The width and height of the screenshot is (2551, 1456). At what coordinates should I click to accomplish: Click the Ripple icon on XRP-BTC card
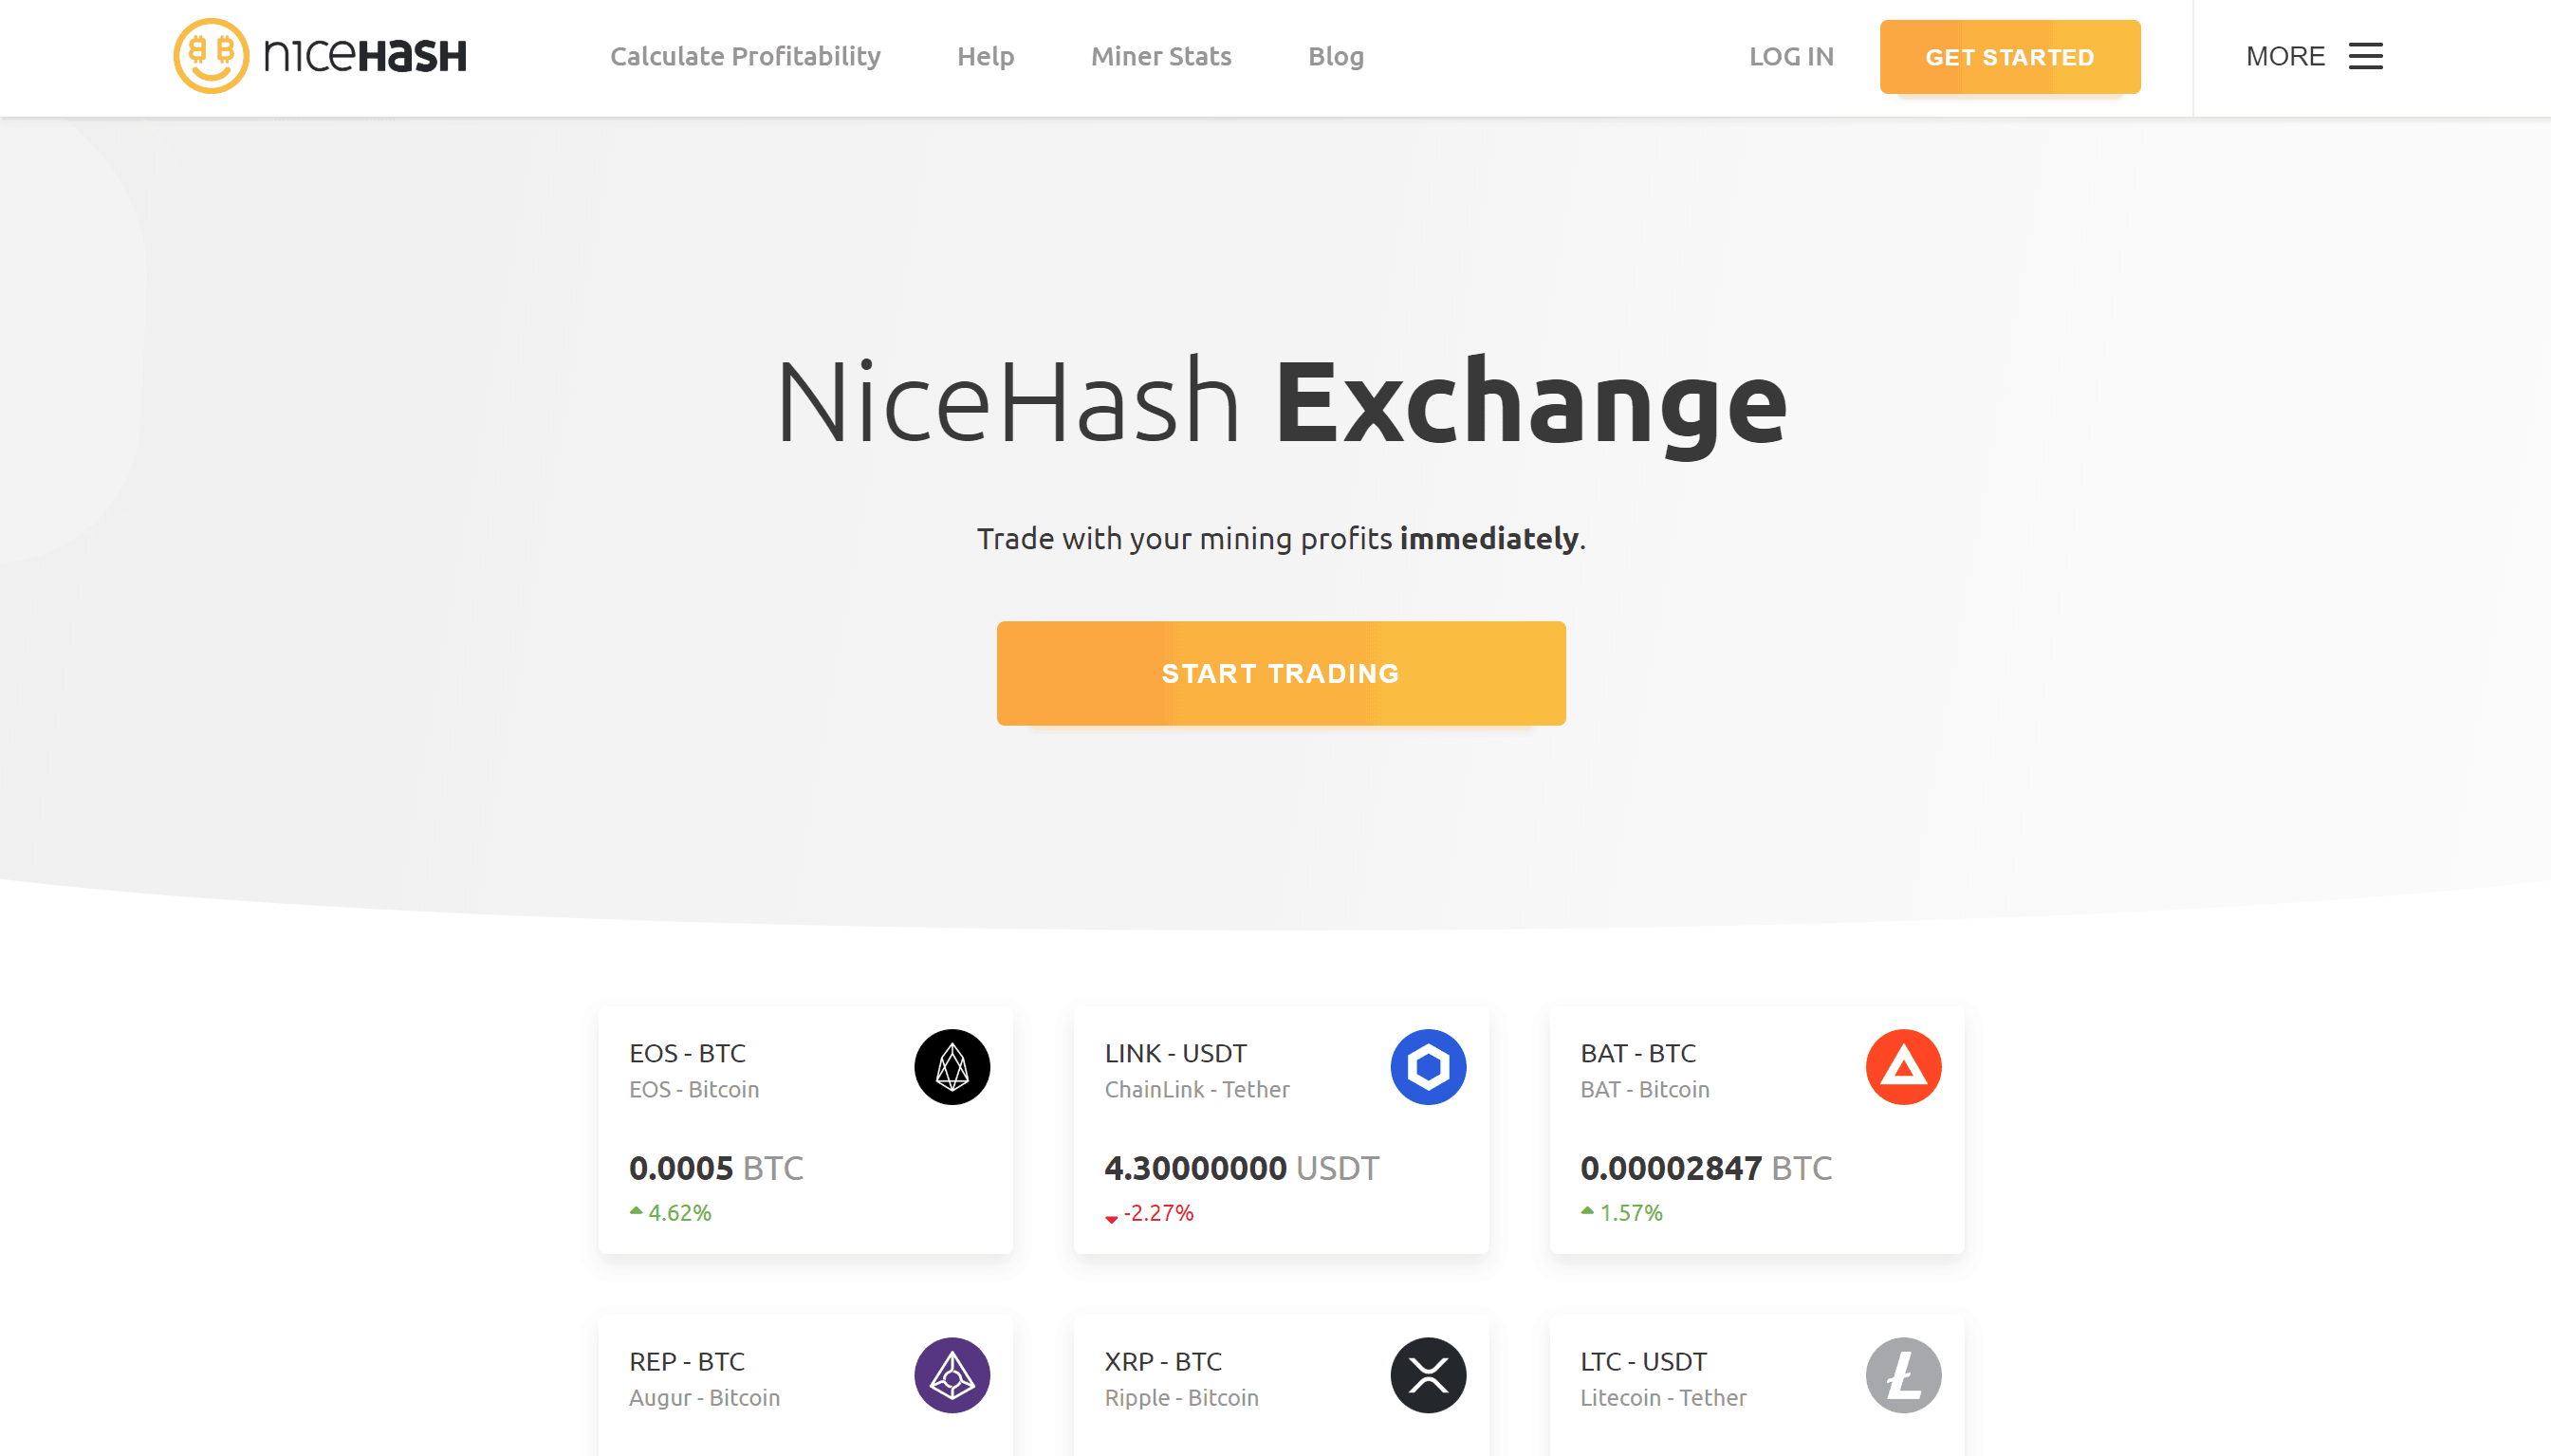coord(1428,1375)
